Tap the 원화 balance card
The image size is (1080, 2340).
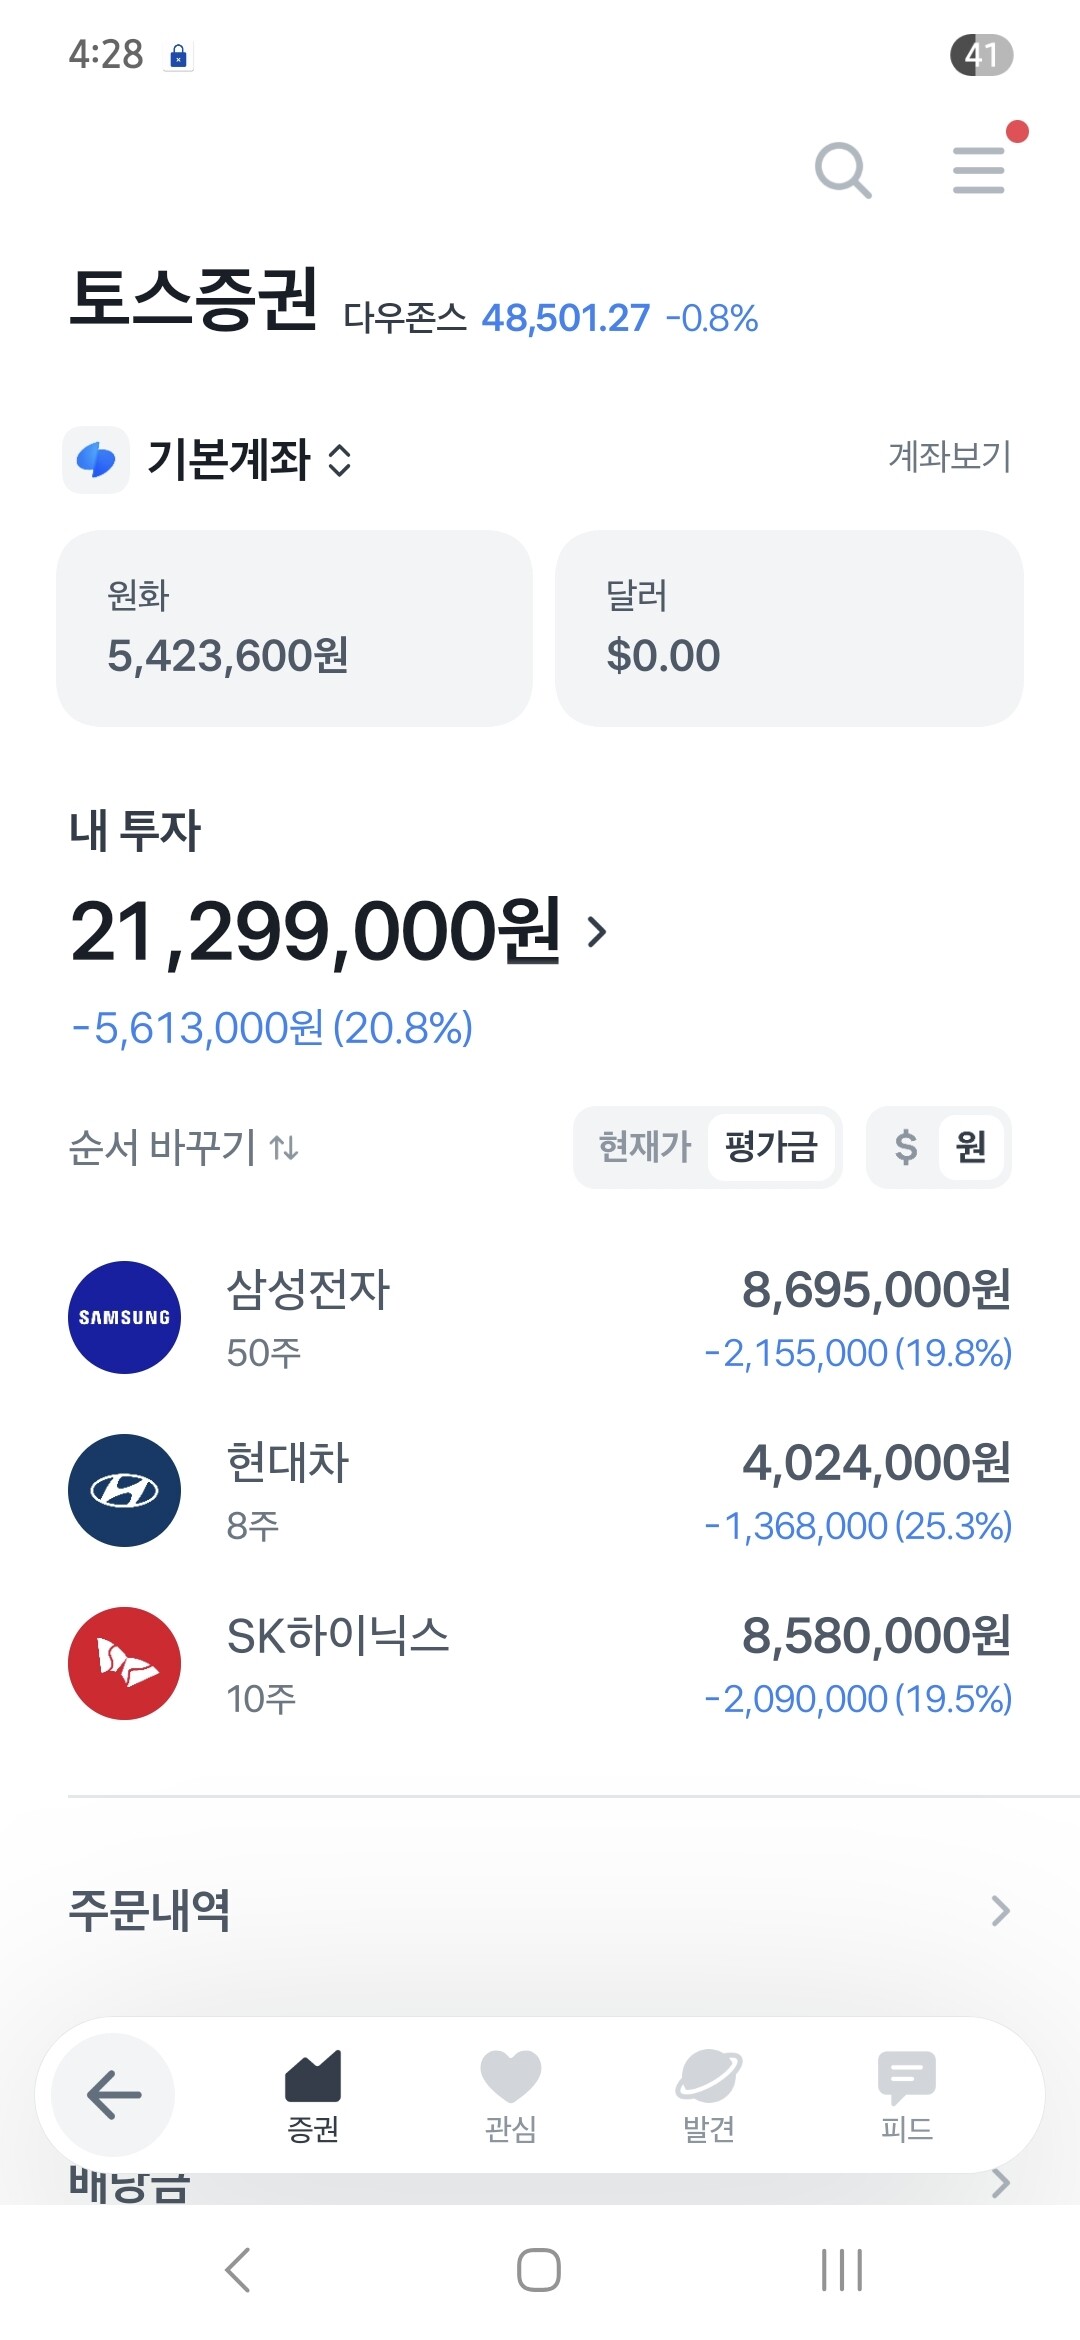[294, 628]
